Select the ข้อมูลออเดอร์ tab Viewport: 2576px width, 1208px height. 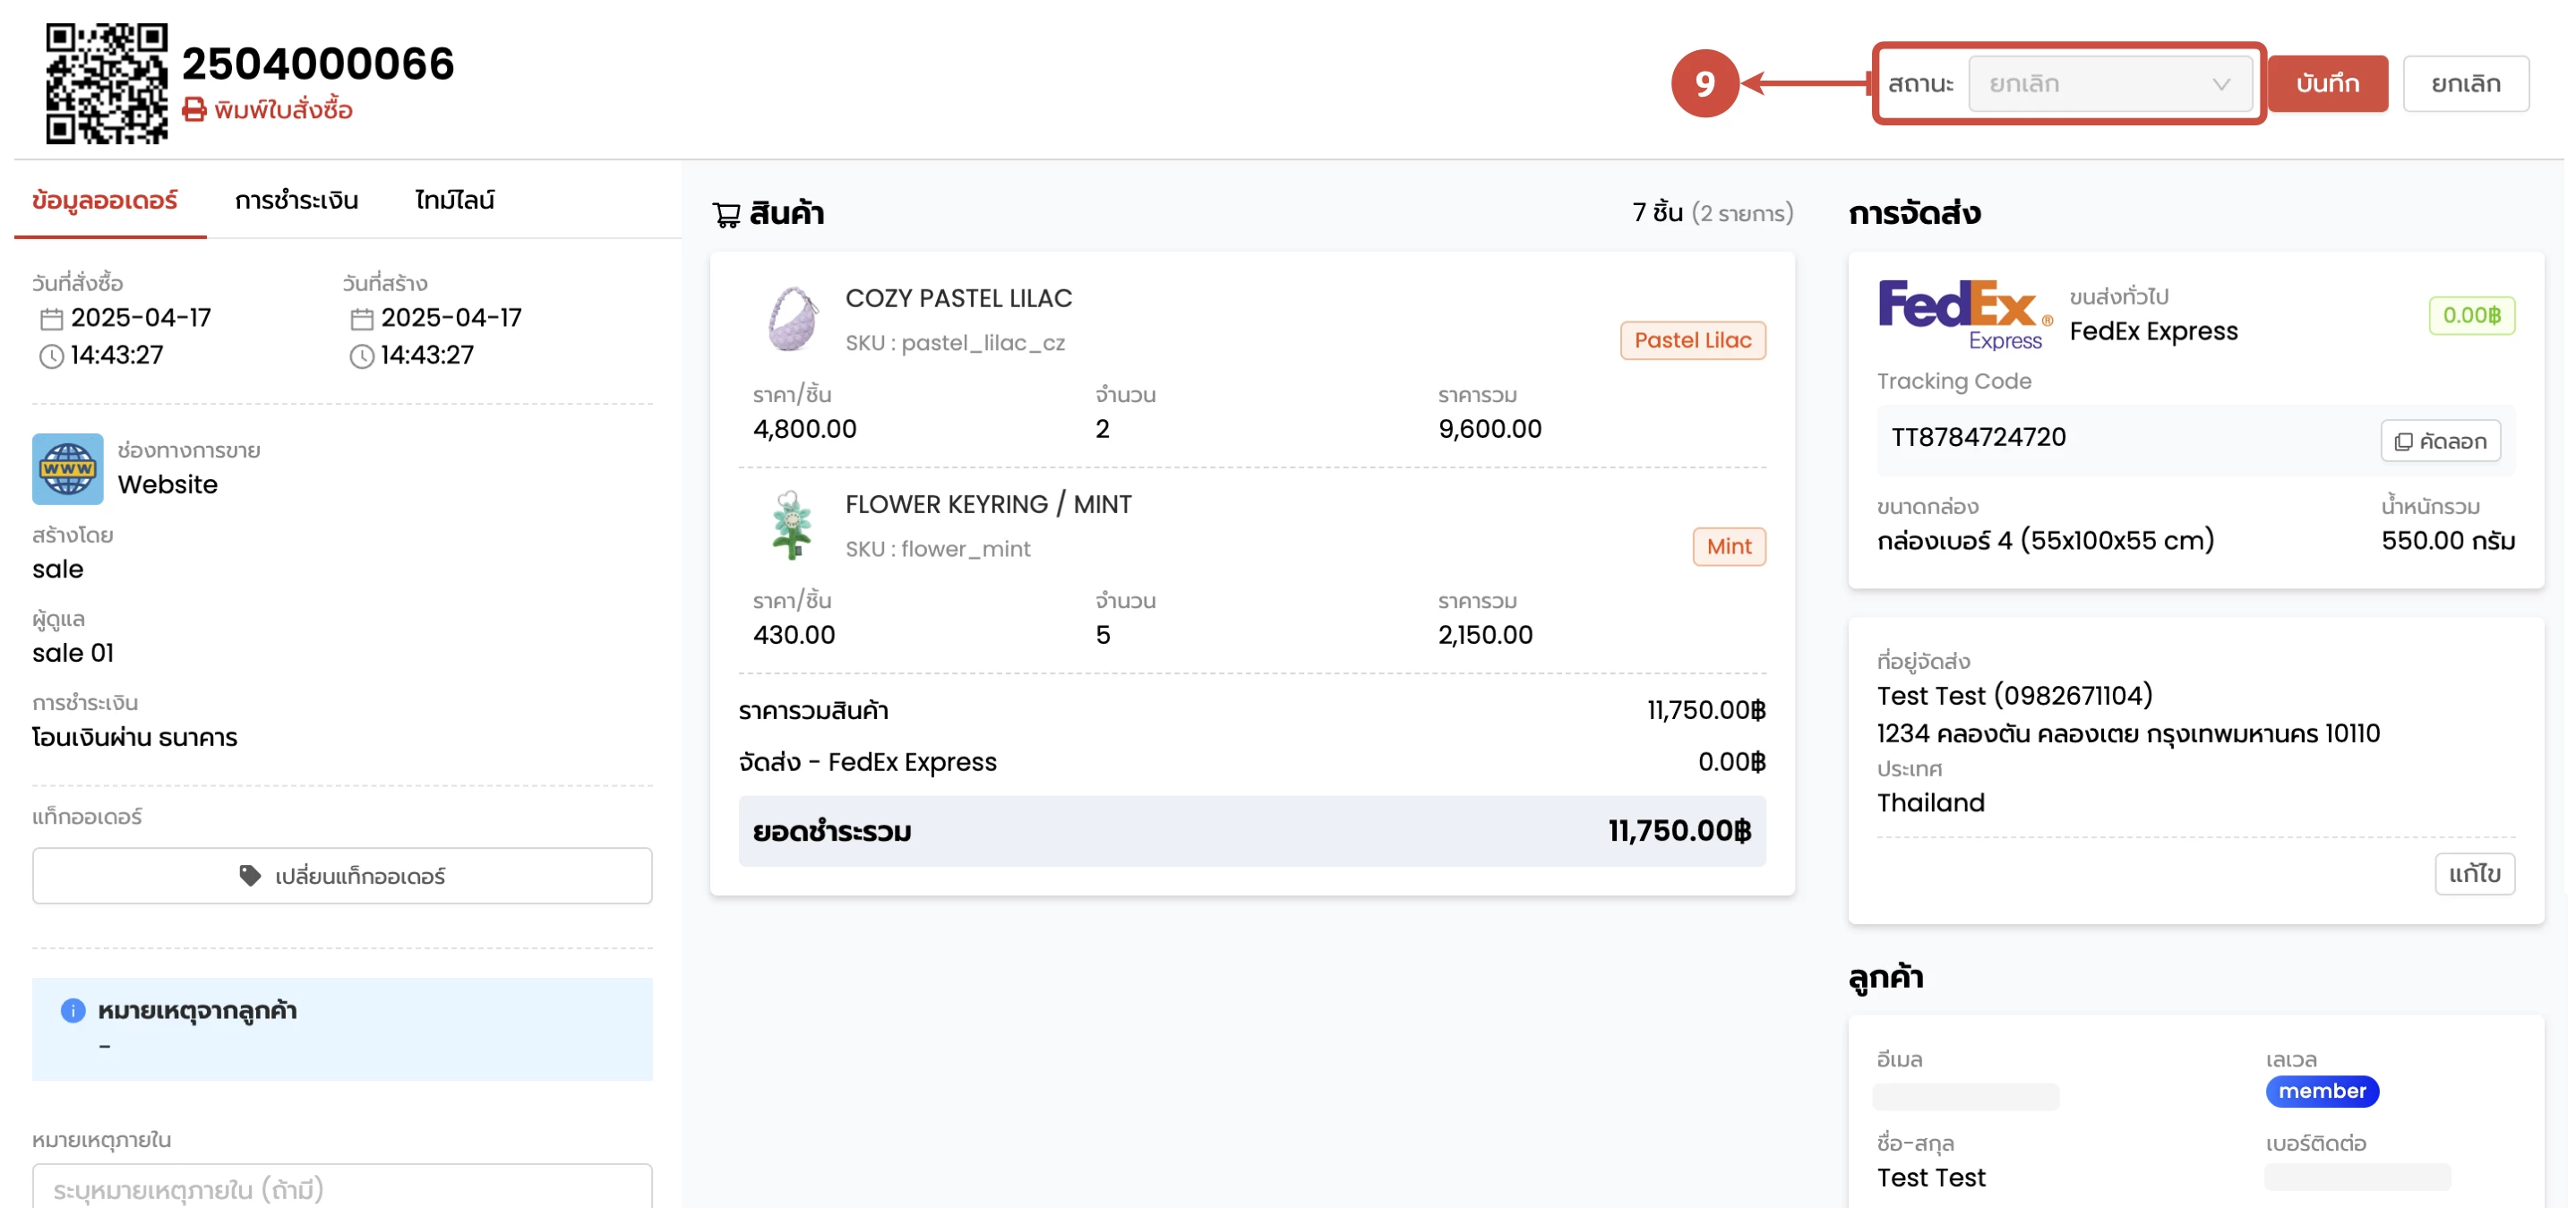click(x=105, y=200)
